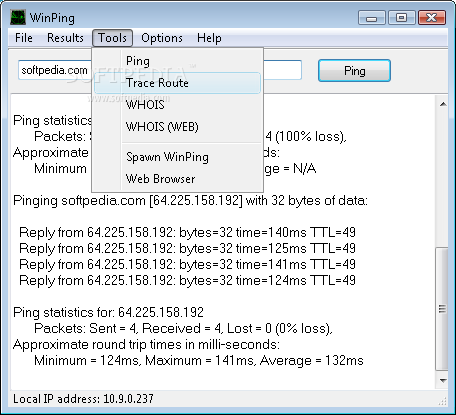456x415 pixels.
Task: Click the scrollbar down arrow
Action: tap(443, 380)
